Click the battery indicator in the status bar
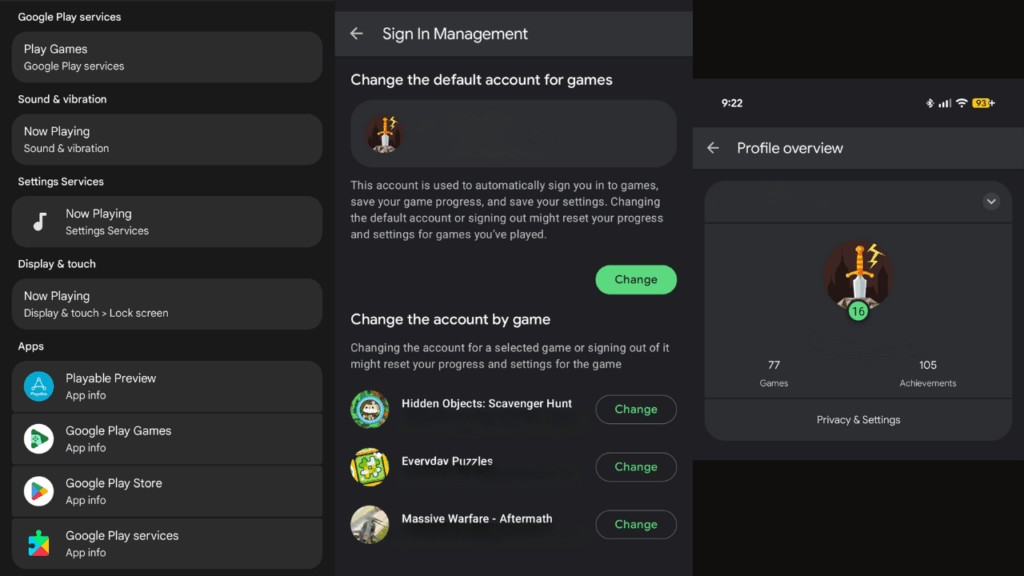This screenshot has height=576, width=1024. coord(981,102)
